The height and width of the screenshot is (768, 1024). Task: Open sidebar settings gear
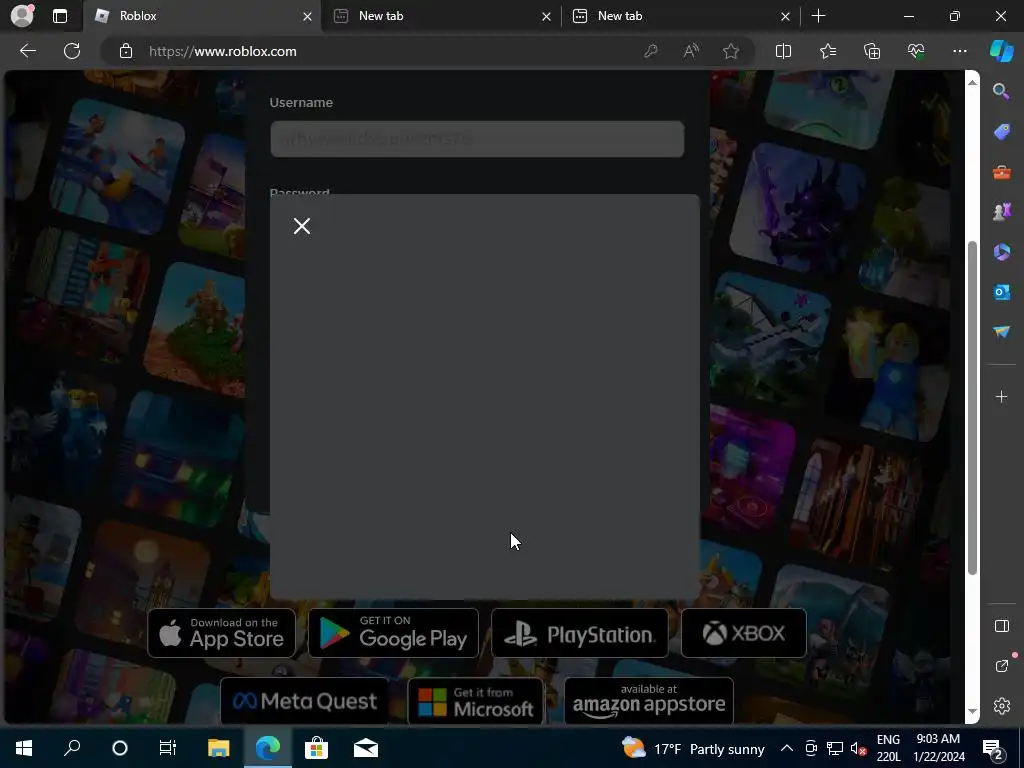1001,706
